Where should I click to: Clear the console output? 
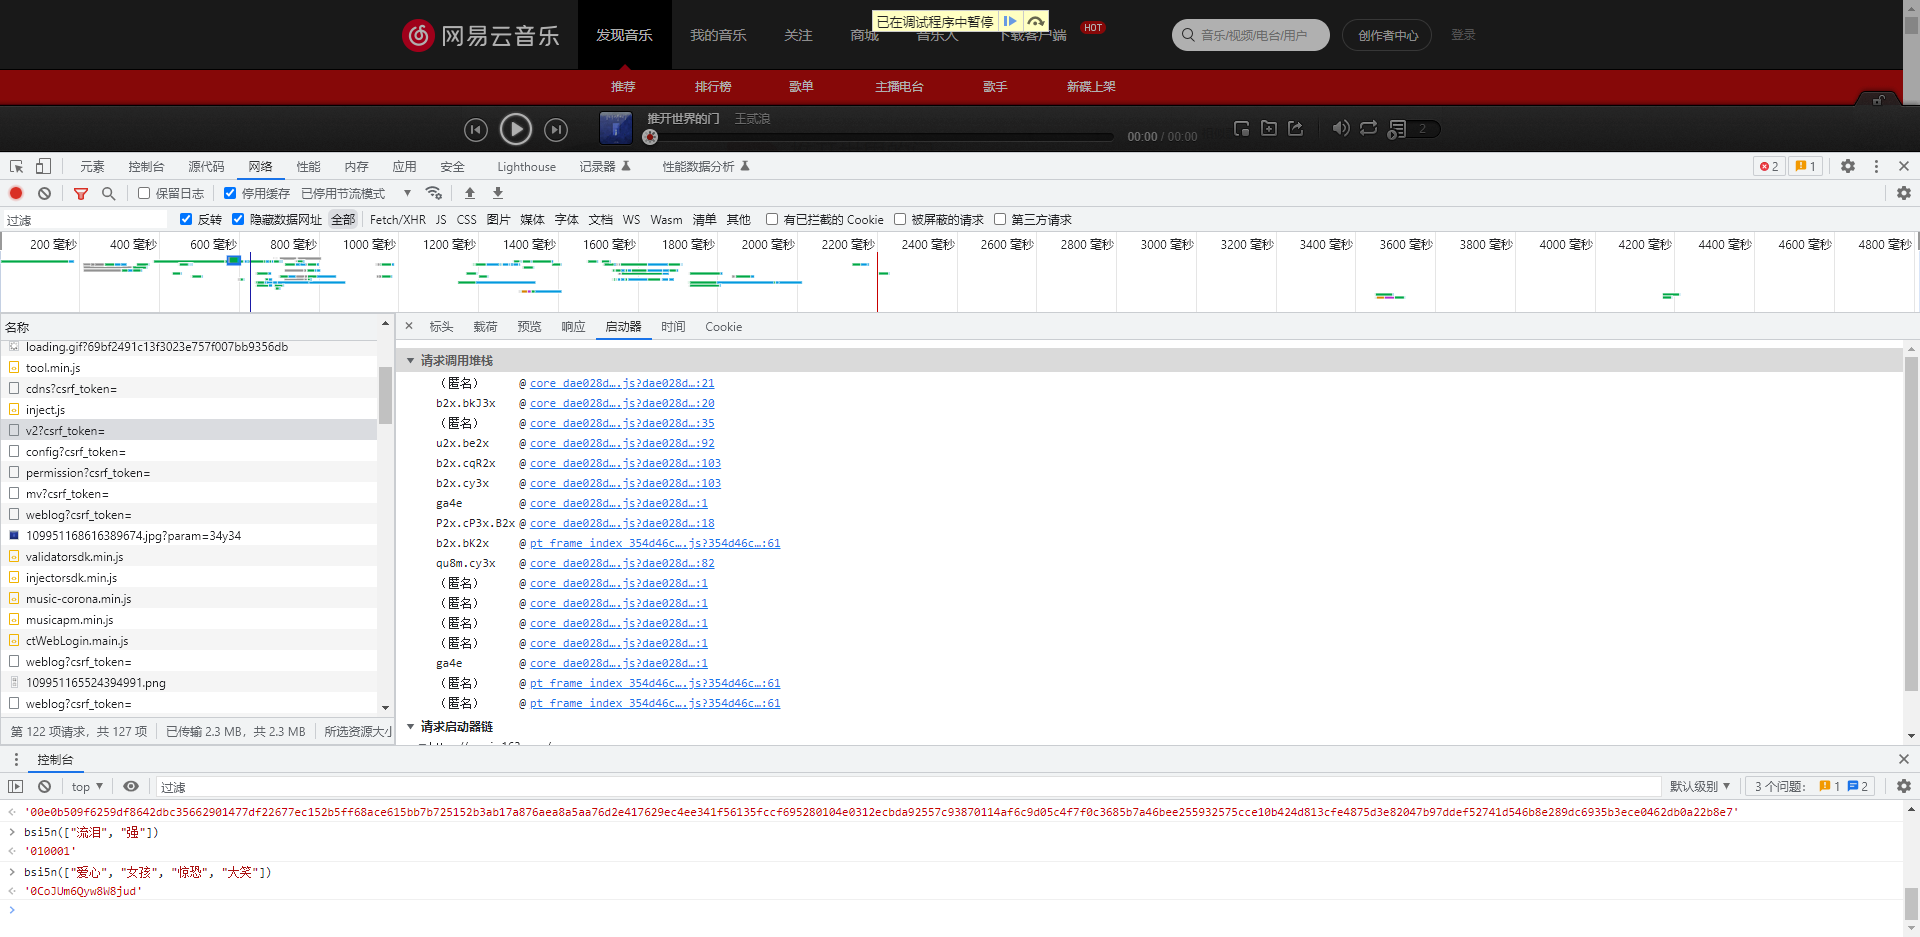pyautogui.click(x=44, y=787)
